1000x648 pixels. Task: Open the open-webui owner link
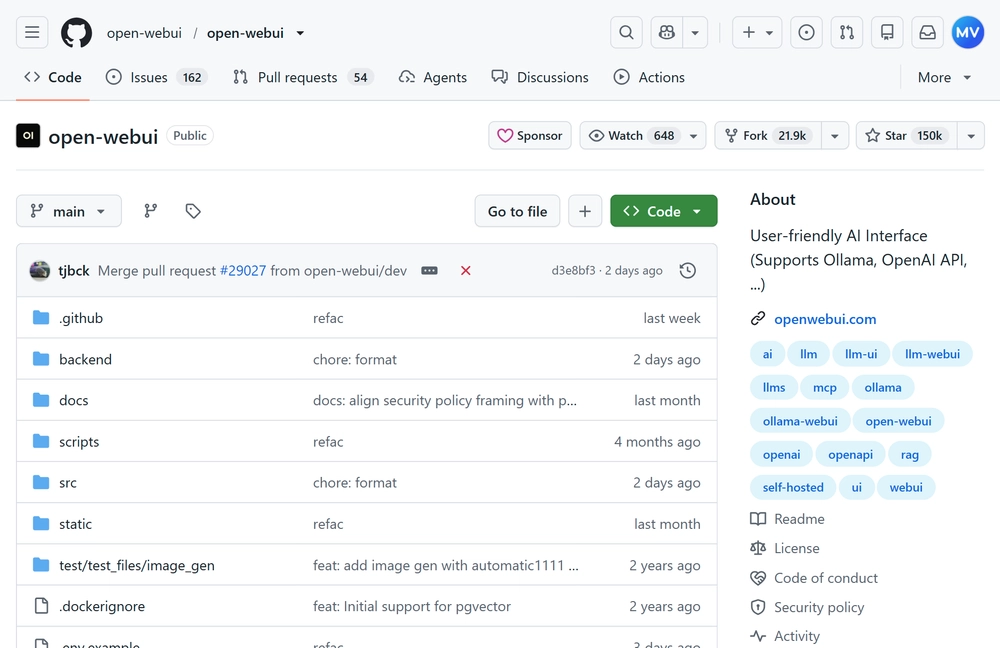(x=144, y=33)
